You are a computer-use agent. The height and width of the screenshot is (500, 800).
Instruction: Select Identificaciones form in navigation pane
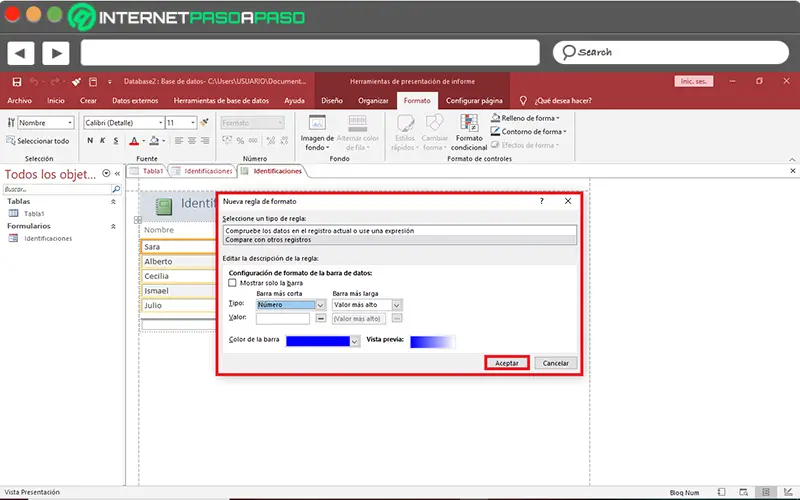click(x=48, y=238)
